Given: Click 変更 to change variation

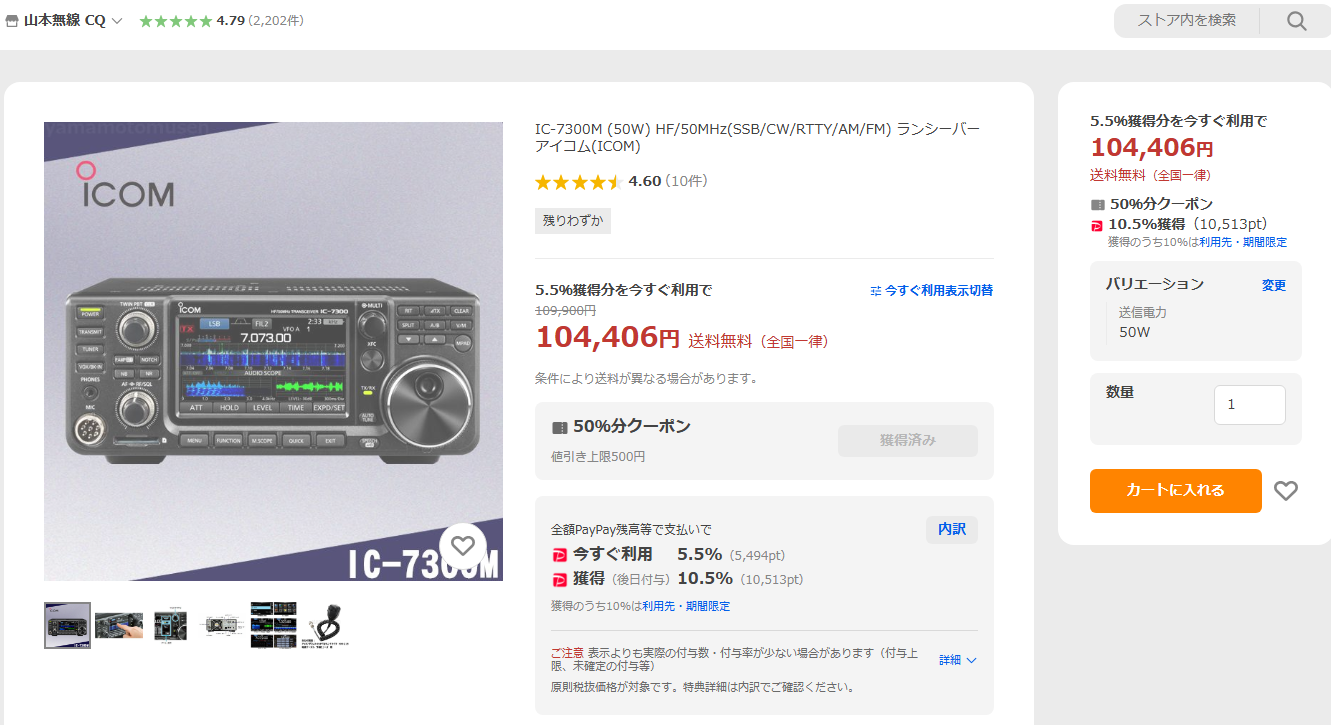Looking at the screenshot, I should [1274, 285].
